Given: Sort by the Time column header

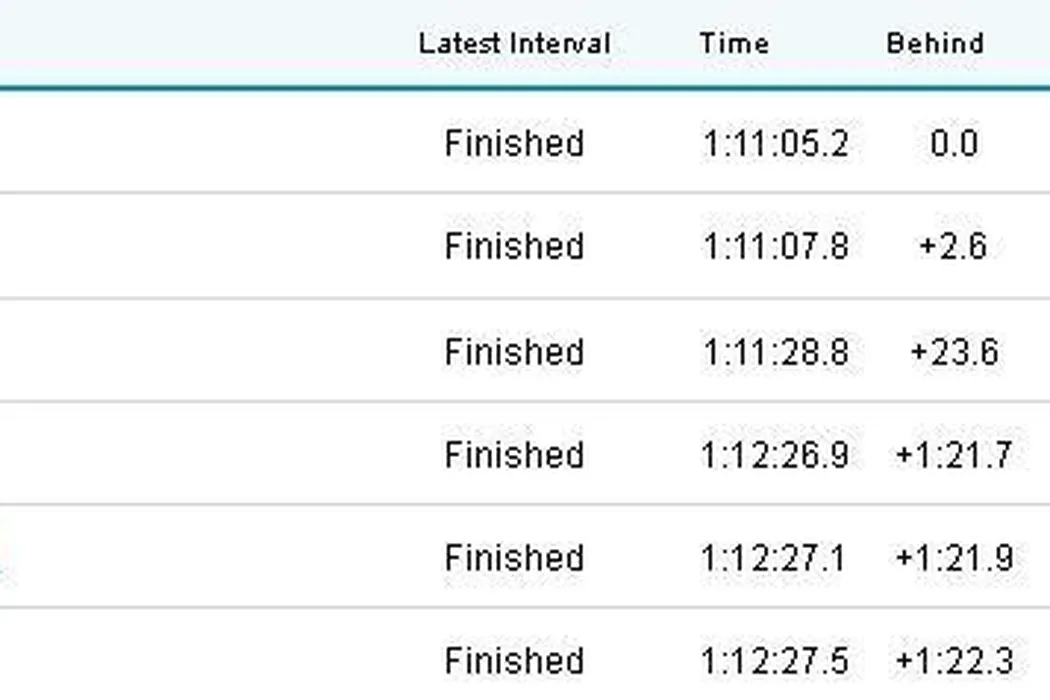Looking at the screenshot, I should point(734,44).
